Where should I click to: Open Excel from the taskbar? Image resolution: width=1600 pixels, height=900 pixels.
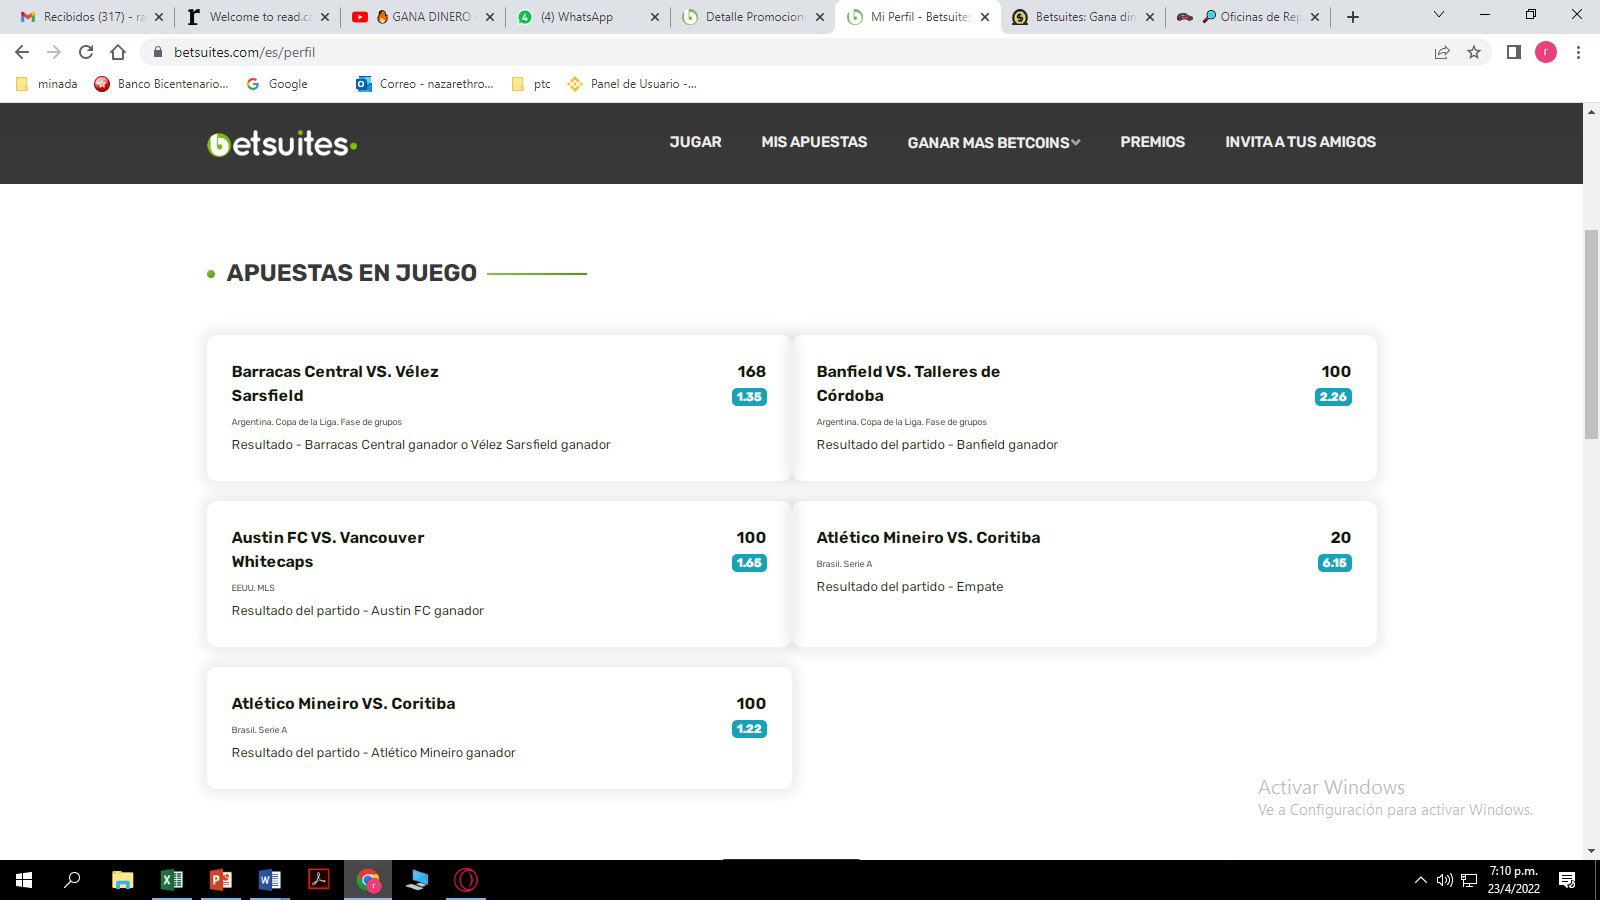[172, 880]
